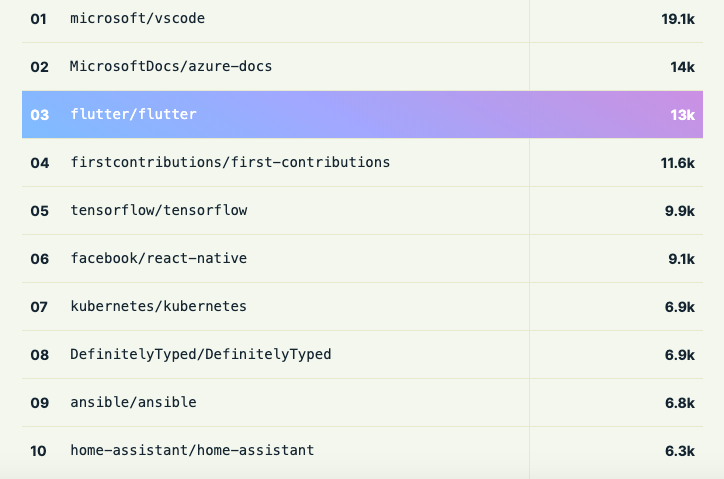724x479 pixels.
Task: Select kubernetes/kubernetes from the list
Action: click(158, 306)
